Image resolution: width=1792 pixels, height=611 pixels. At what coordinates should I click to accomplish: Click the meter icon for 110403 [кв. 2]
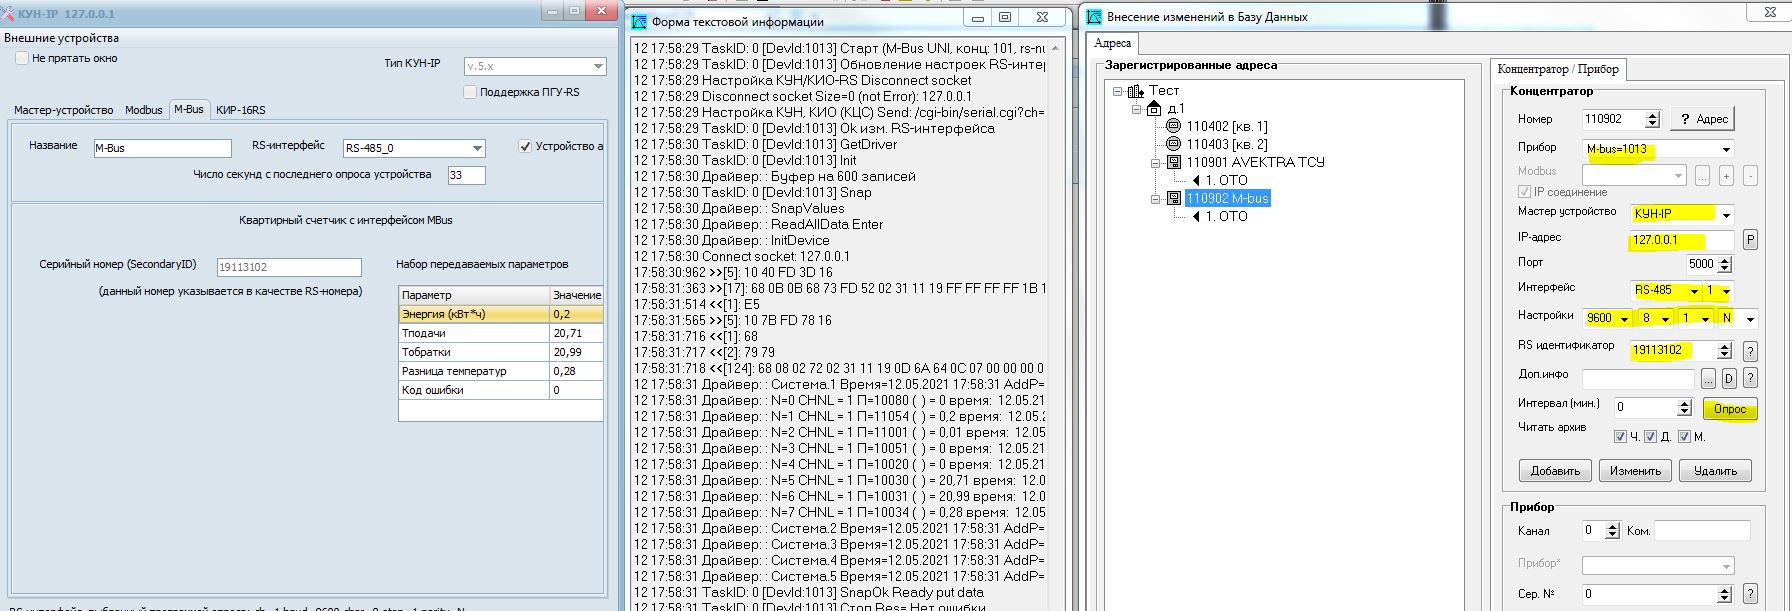1173,145
